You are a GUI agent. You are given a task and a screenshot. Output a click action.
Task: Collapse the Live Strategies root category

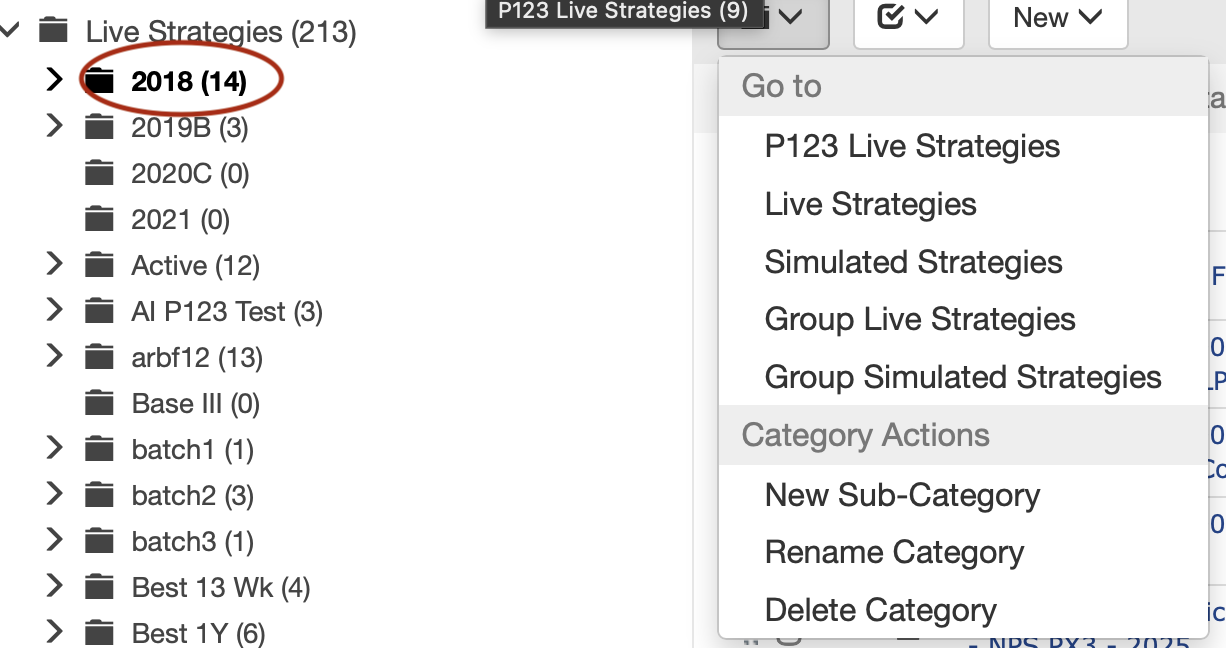click(10, 31)
